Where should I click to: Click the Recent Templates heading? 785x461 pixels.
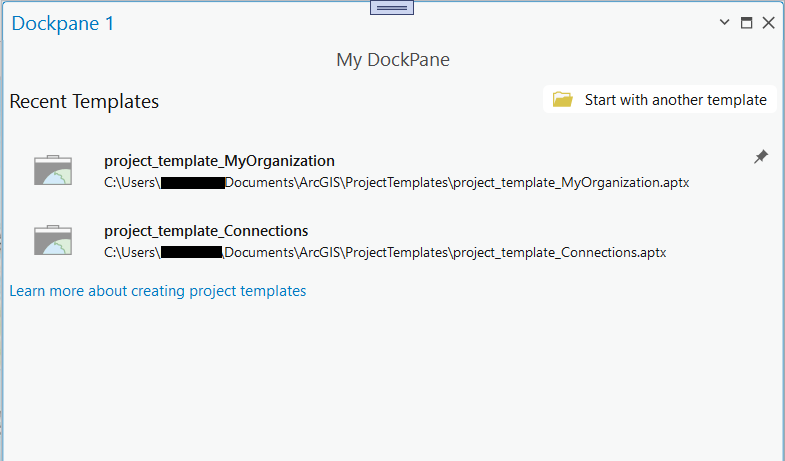point(84,101)
